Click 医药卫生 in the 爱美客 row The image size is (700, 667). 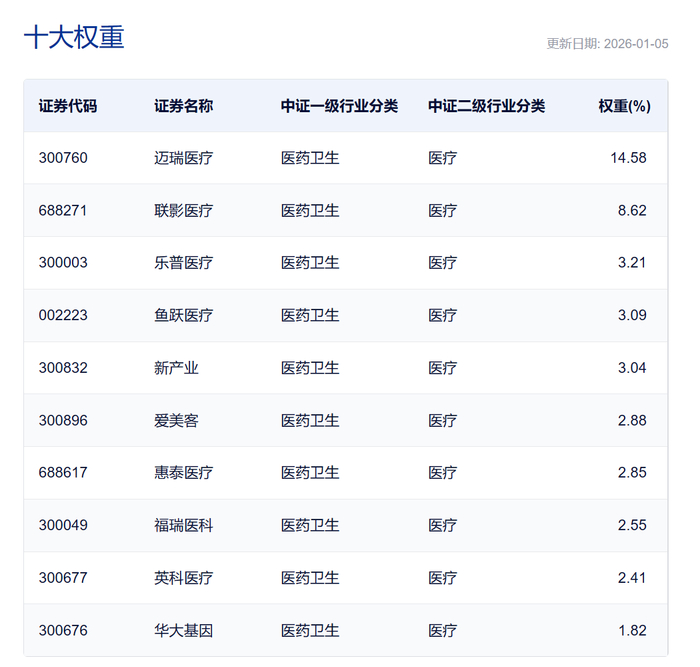[310, 421]
